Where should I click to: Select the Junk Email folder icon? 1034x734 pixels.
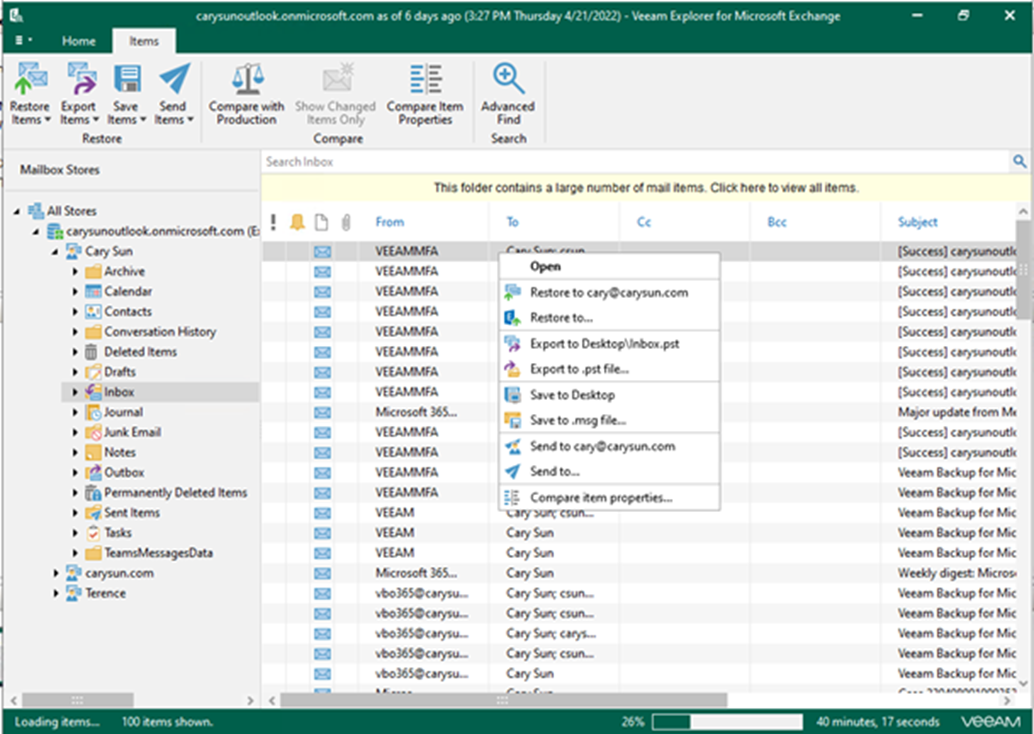click(93, 433)
